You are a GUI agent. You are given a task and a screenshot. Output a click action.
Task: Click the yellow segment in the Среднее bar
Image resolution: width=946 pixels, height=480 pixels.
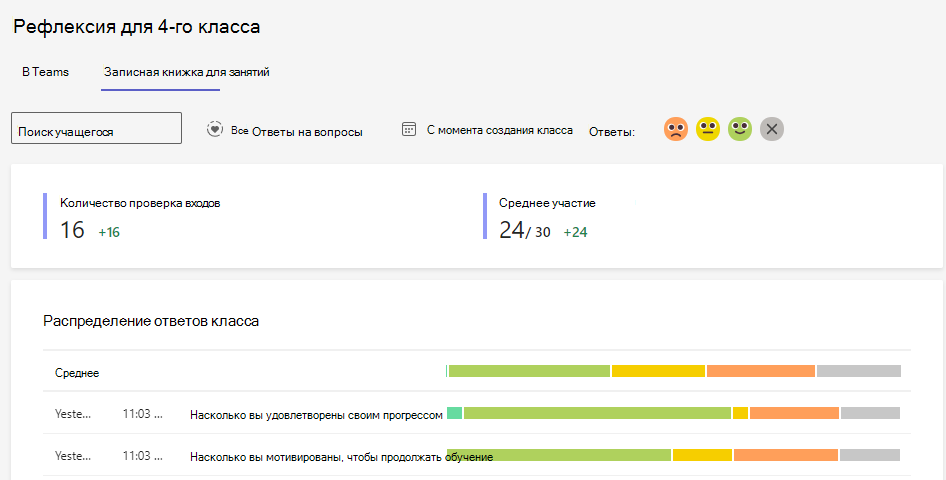[x=658, y=371]
